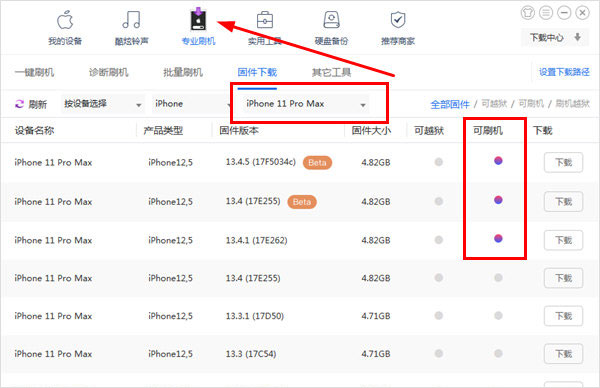Viewport: 600px width, 388px height.
Task: Select iPhone12,5 in 13.4.1 row
Action: (170, 240)
